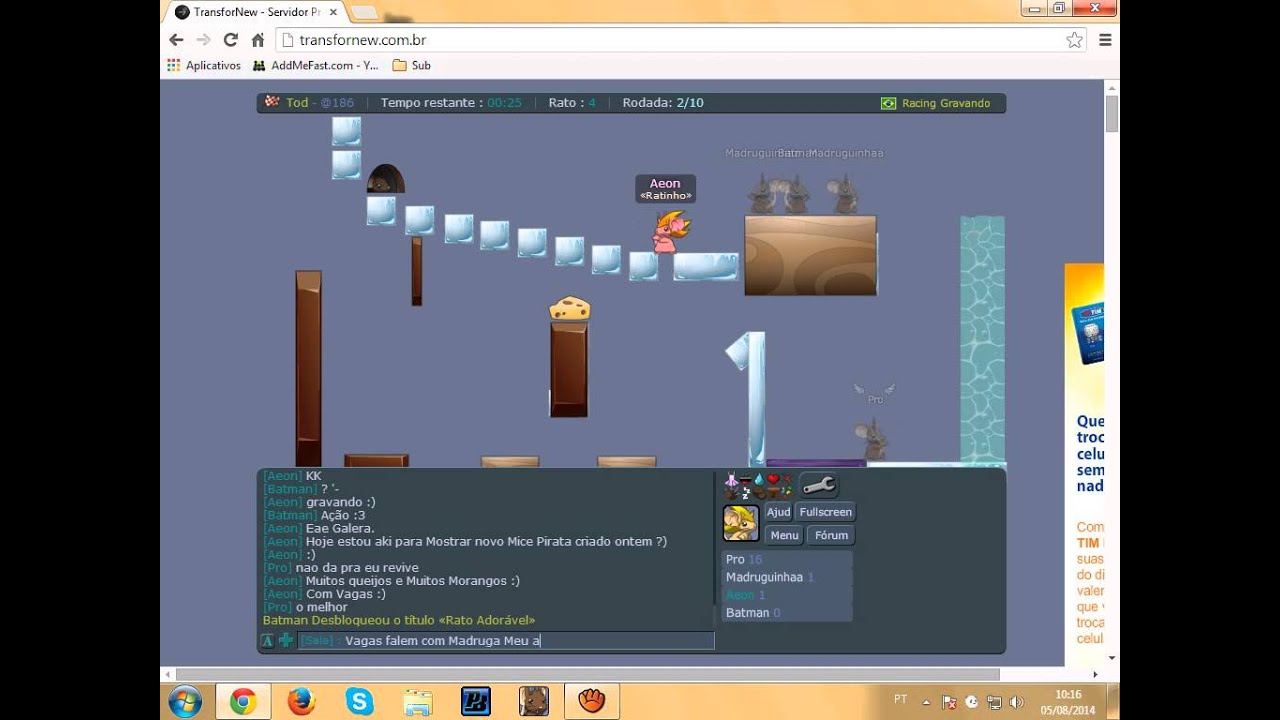Viewport: 1280px width, 720px height.
Task: Click the mouse hole at top left
Action: 385,179
